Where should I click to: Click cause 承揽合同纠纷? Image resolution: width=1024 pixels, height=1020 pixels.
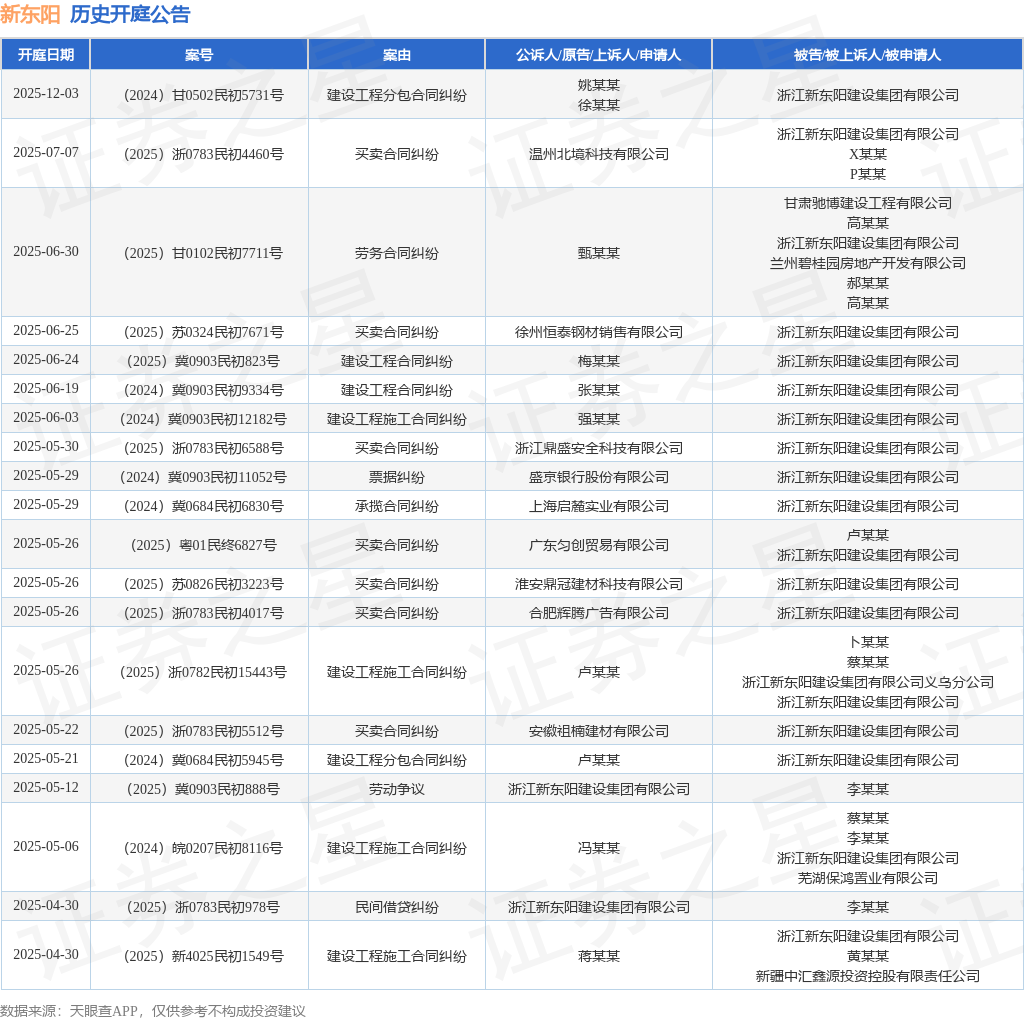click(x=396, y=506)
